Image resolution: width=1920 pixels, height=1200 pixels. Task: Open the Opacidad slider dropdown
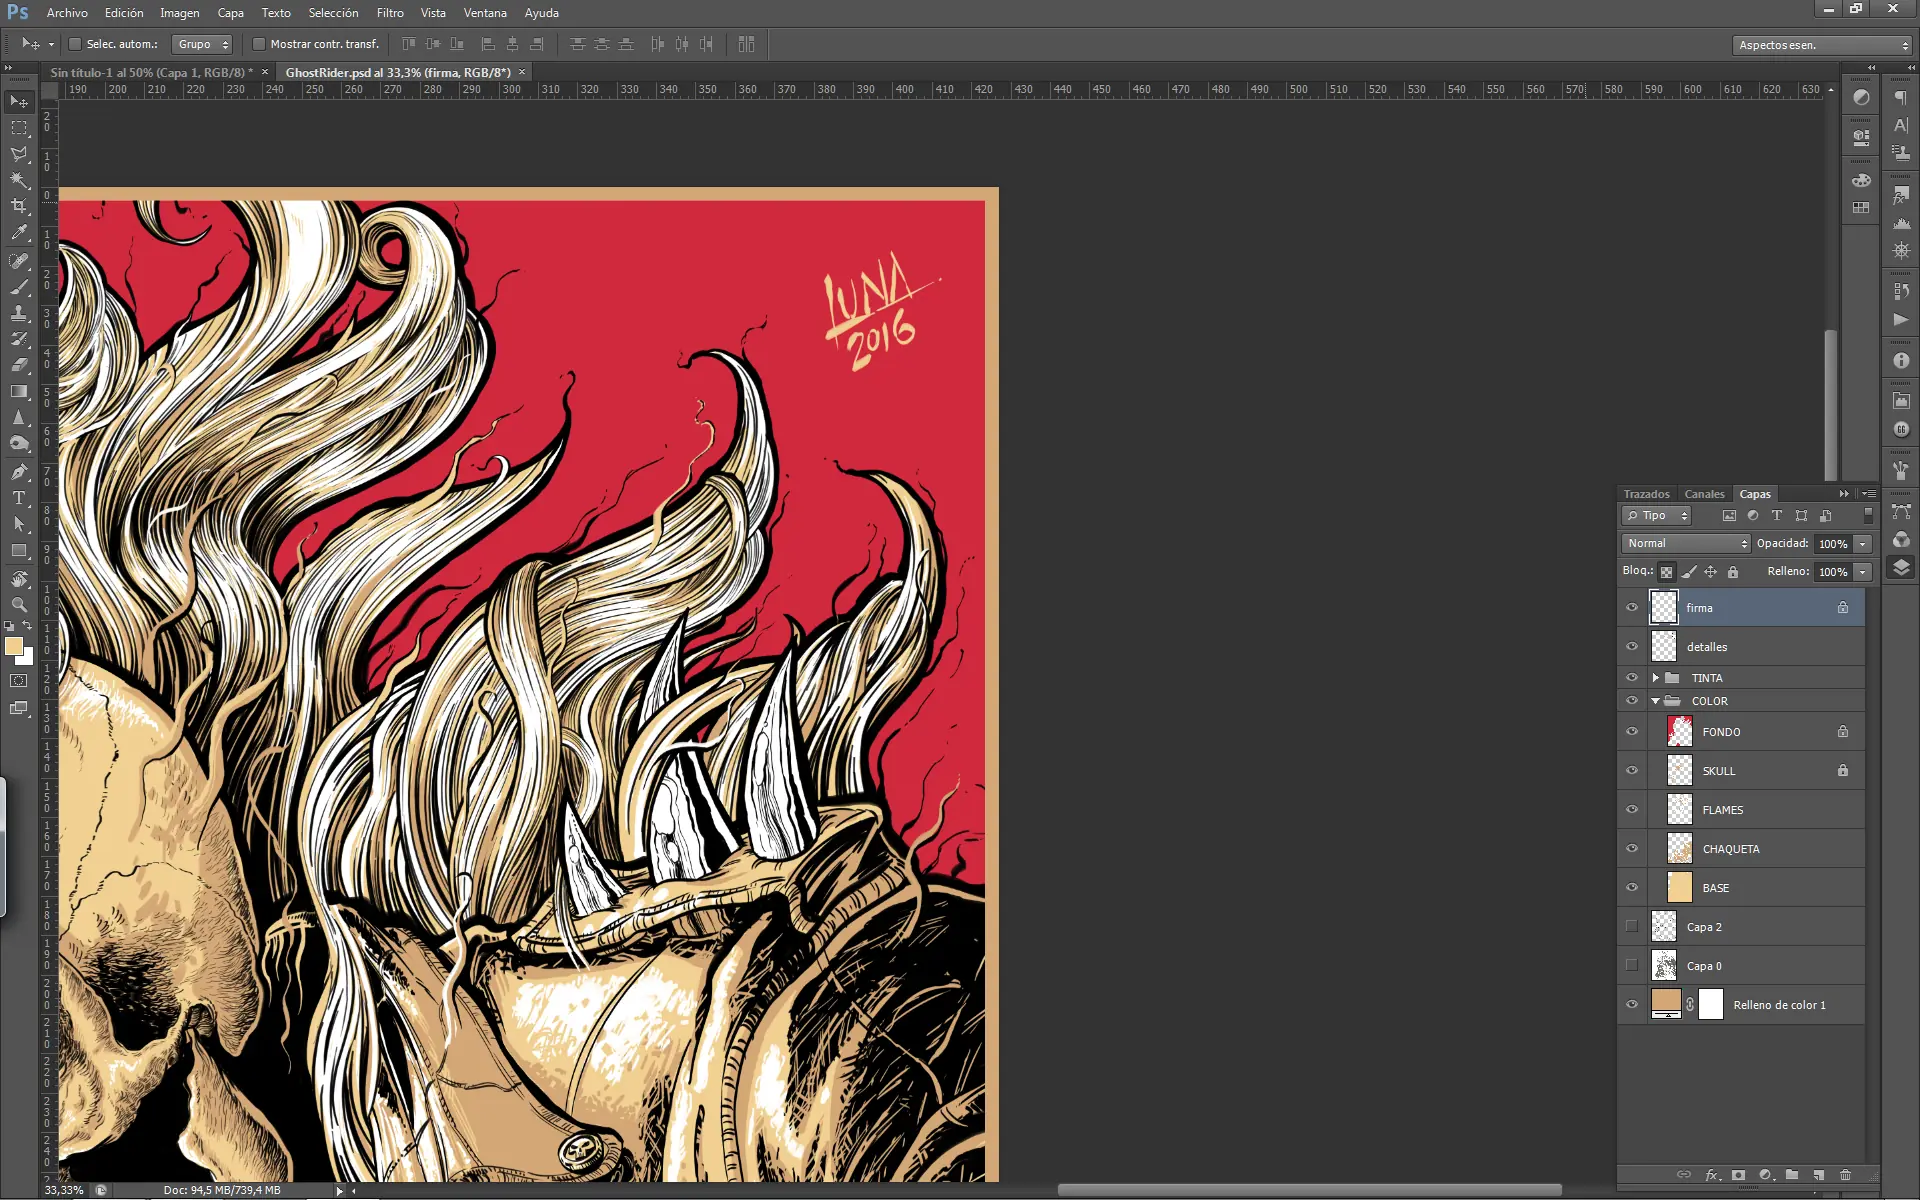(1862, 544)
